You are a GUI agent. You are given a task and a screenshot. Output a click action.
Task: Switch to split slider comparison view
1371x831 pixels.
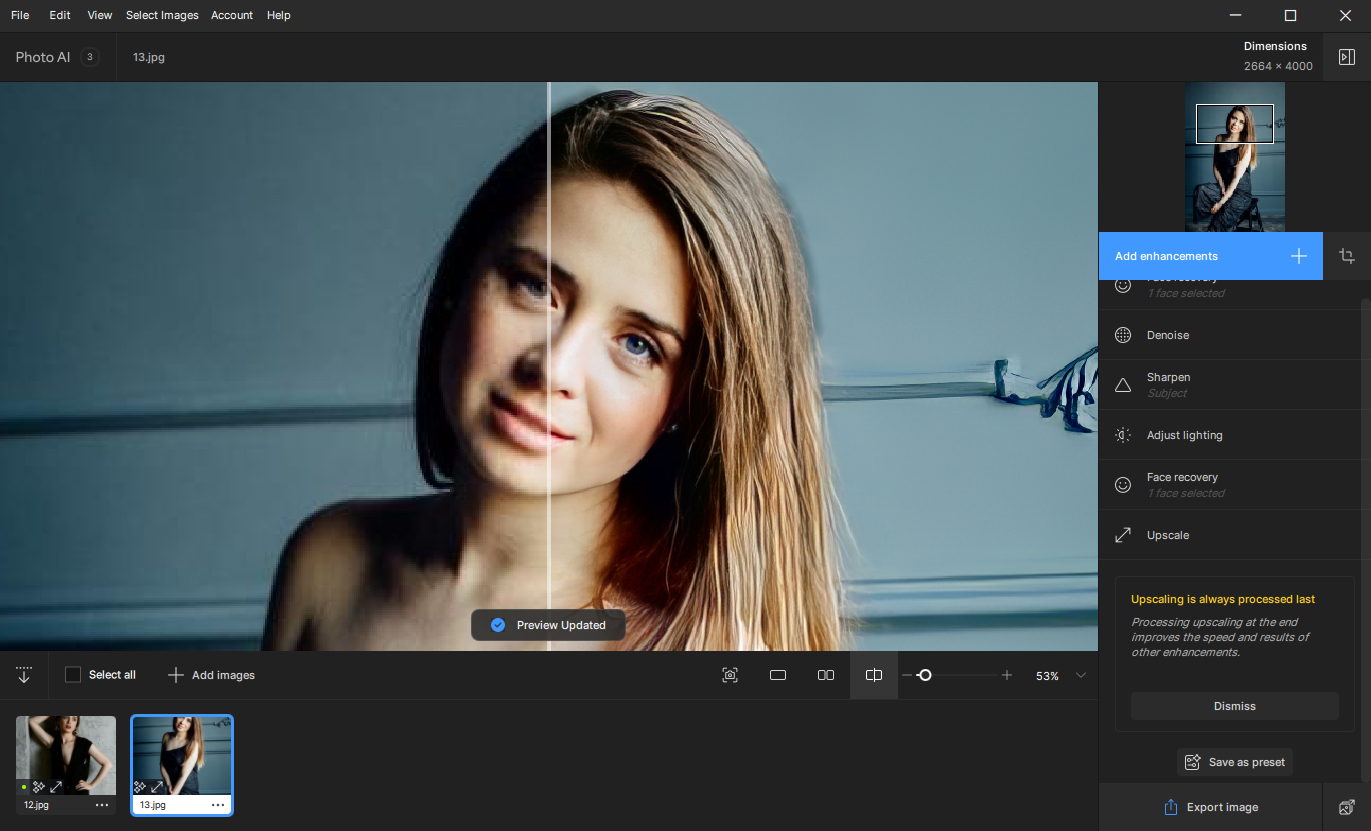[873, 675]
